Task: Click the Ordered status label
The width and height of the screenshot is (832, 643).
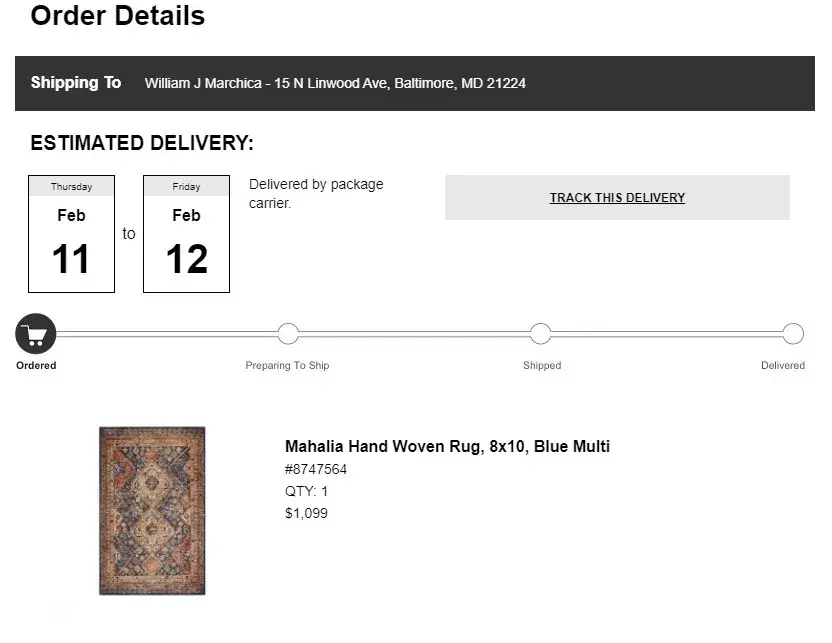Action: 36,366
